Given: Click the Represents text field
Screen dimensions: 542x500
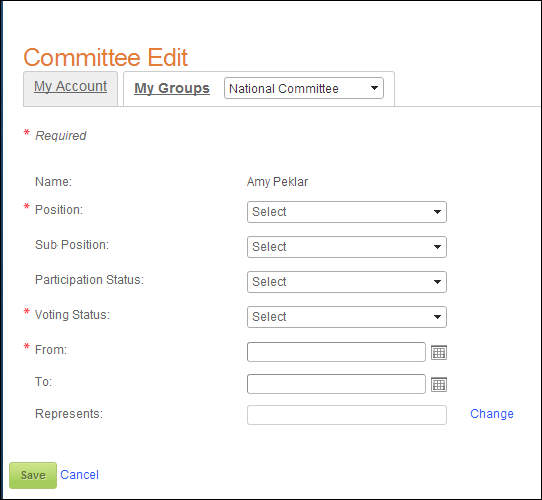Looking at the screenshot, I should (x=347, y=415).
